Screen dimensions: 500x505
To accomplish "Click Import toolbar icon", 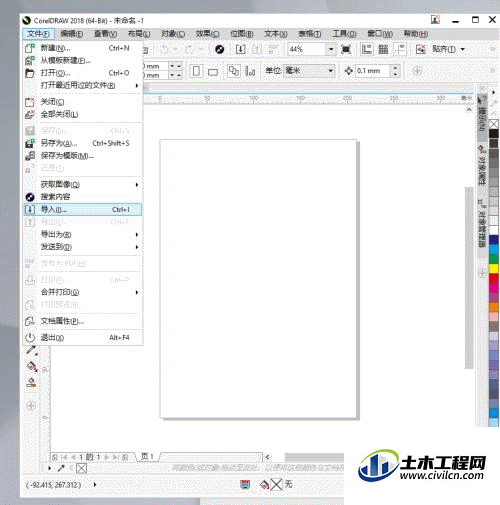I will click(x=240, y=50).
